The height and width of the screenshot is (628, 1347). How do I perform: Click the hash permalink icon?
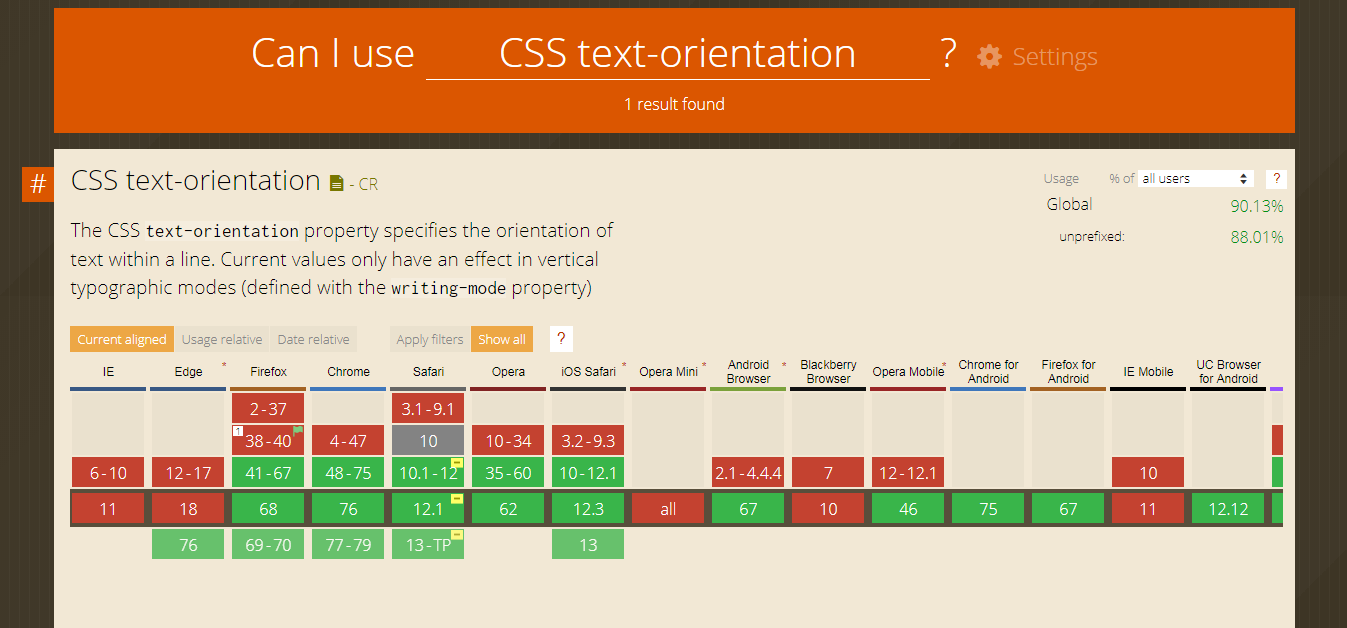38,185
